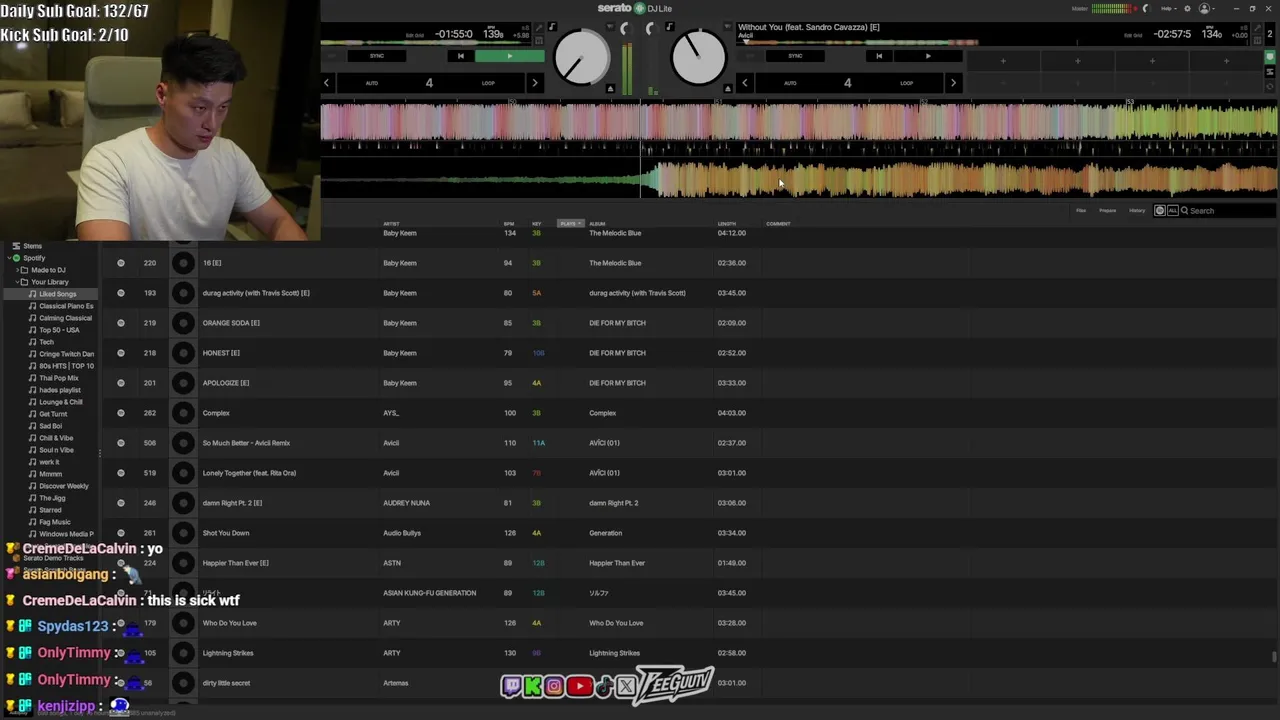Open the Prepare panel tab

click(x=1108, y=211)
